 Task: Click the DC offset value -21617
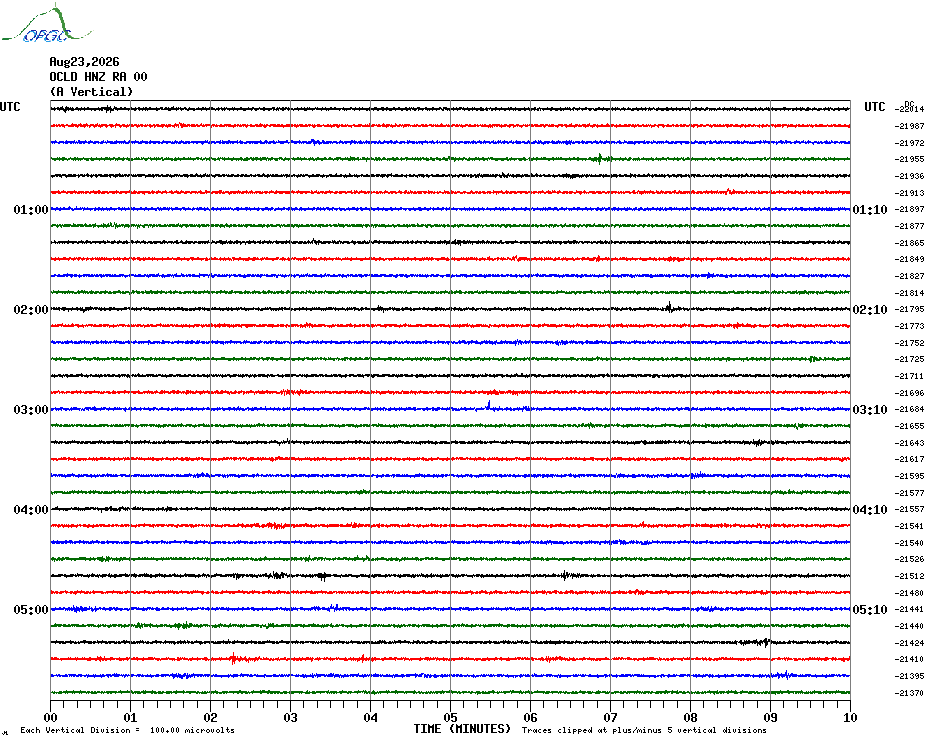[x=909, y=459]
